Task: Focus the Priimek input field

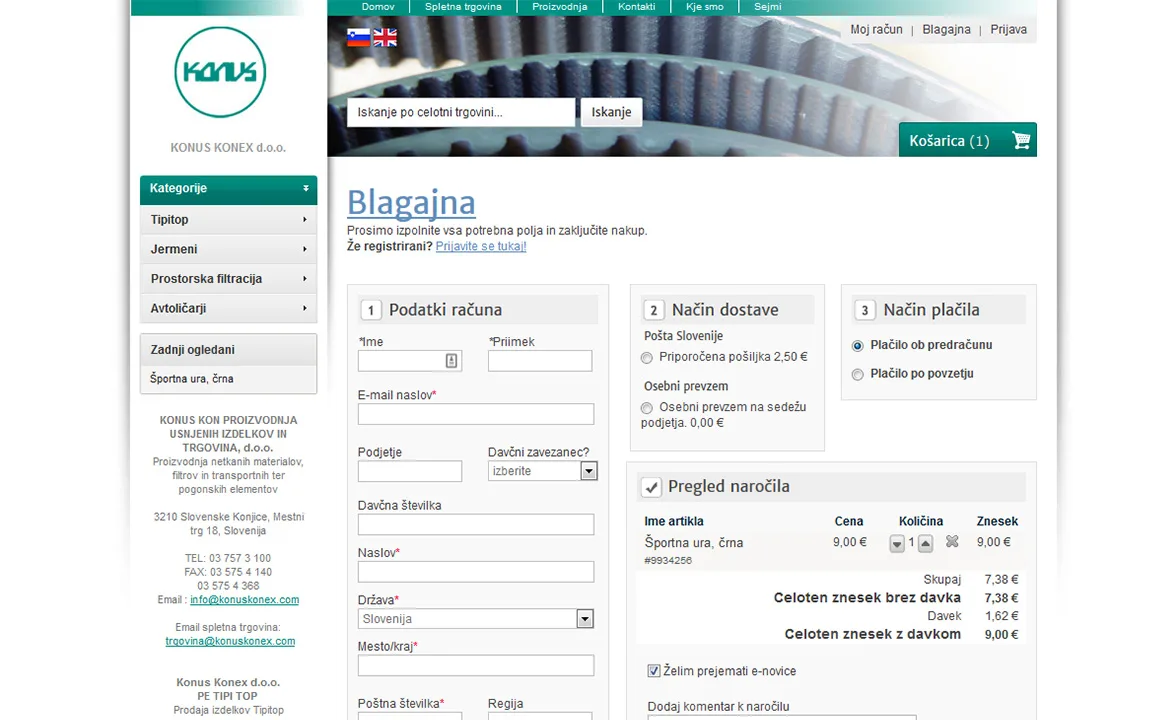Action: [x=540, y=361]
